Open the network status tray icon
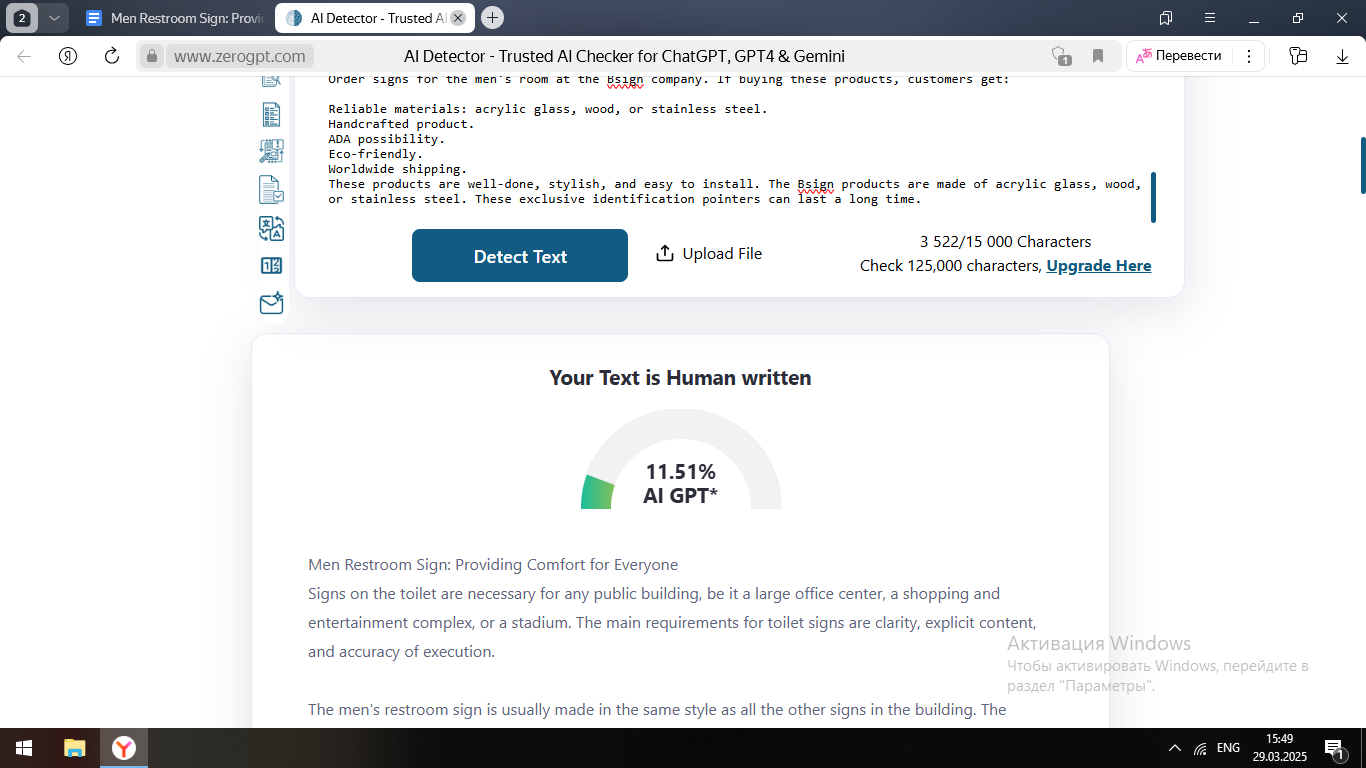The image size is (1366, 768). point(1200,748)
